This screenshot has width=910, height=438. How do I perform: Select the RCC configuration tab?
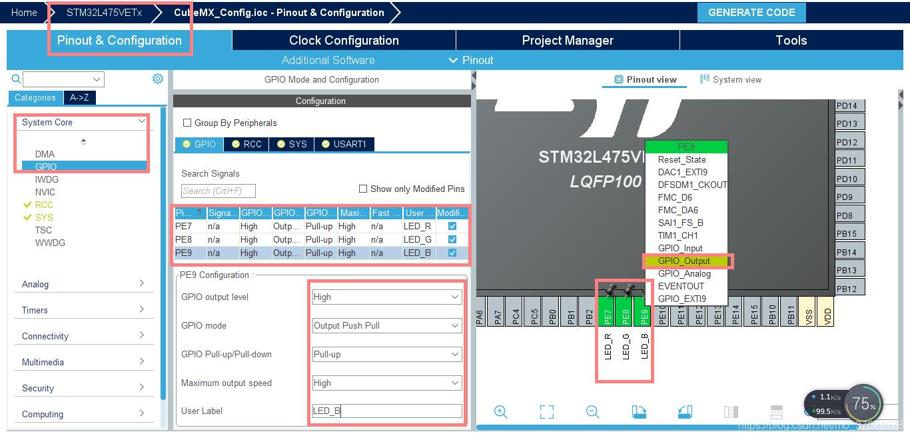[247, 144]
